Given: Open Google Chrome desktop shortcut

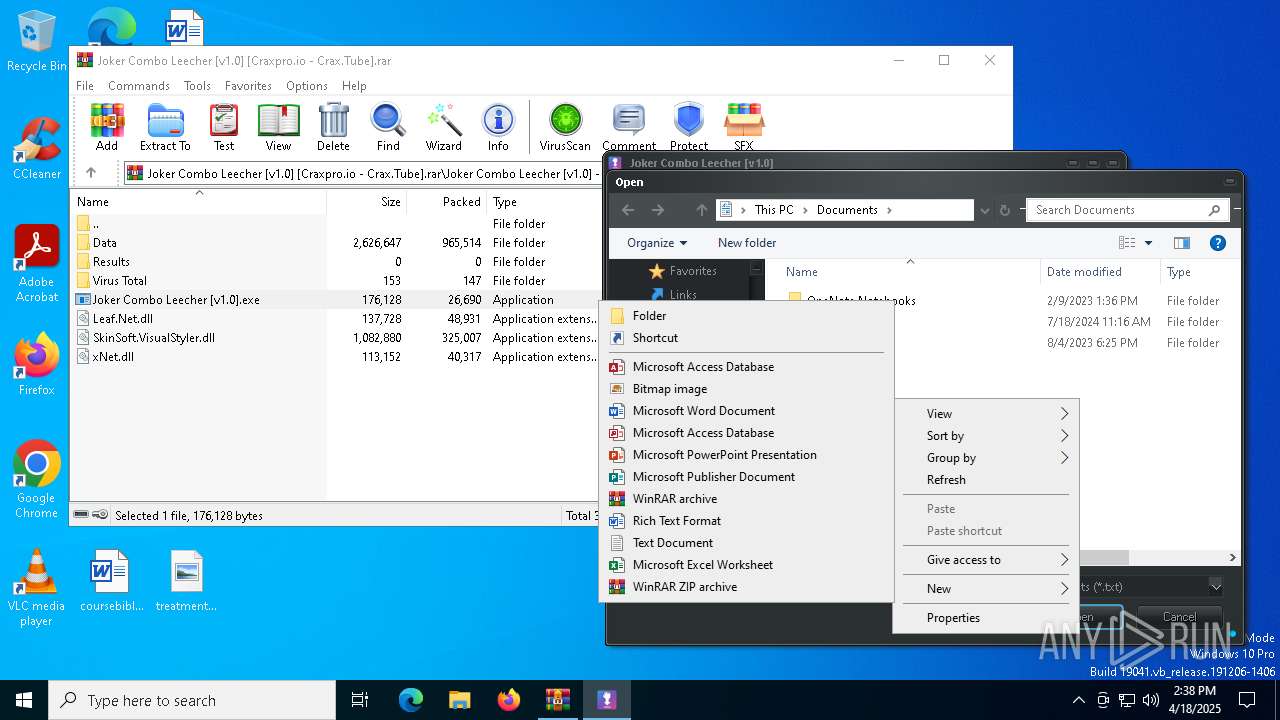Looking at the screenshot, I should pyautogui.click(x=36, y=480).
